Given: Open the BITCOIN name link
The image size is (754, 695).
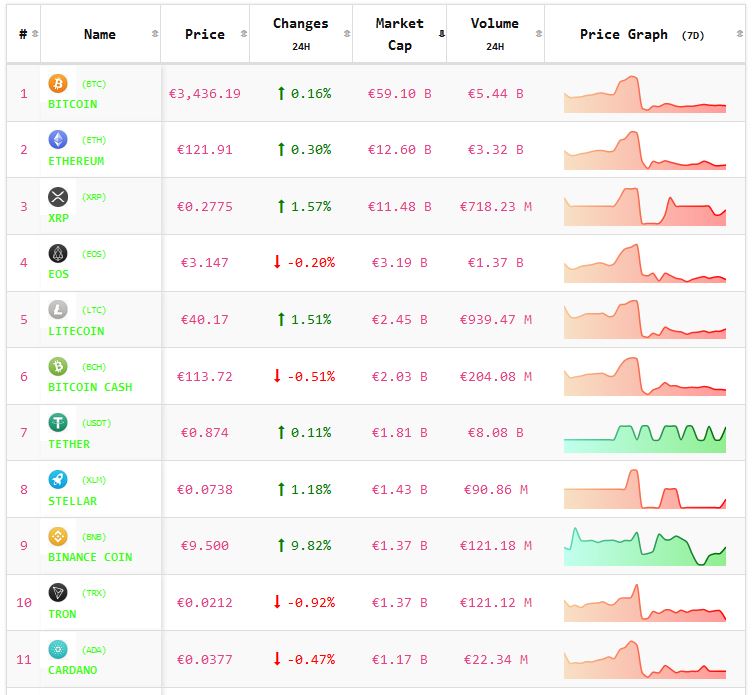Looking at the screenshot, I should [73, 104].
